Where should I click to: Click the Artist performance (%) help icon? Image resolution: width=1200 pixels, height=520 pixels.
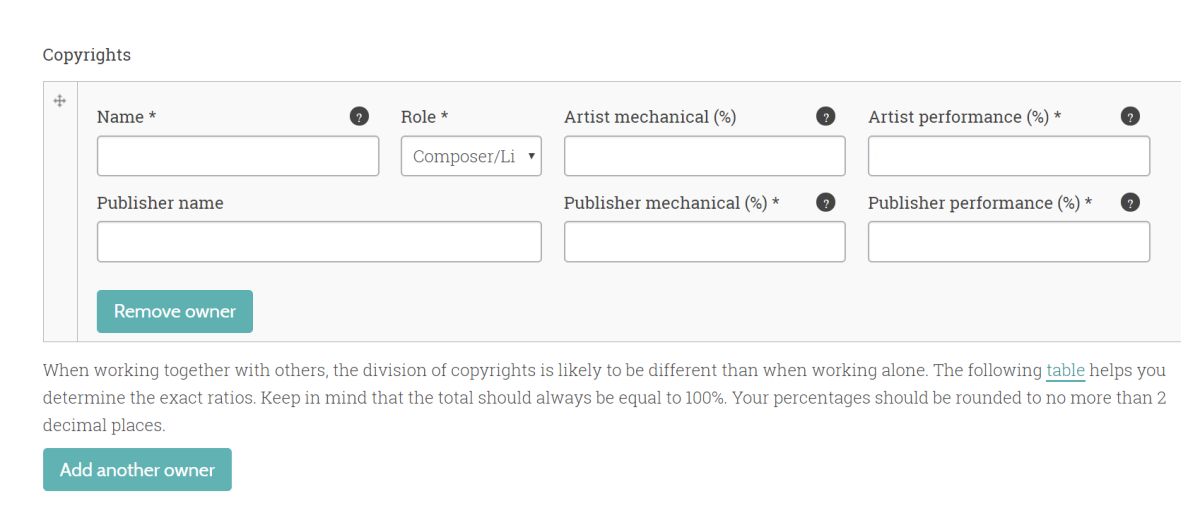[x=1130, y=117]
